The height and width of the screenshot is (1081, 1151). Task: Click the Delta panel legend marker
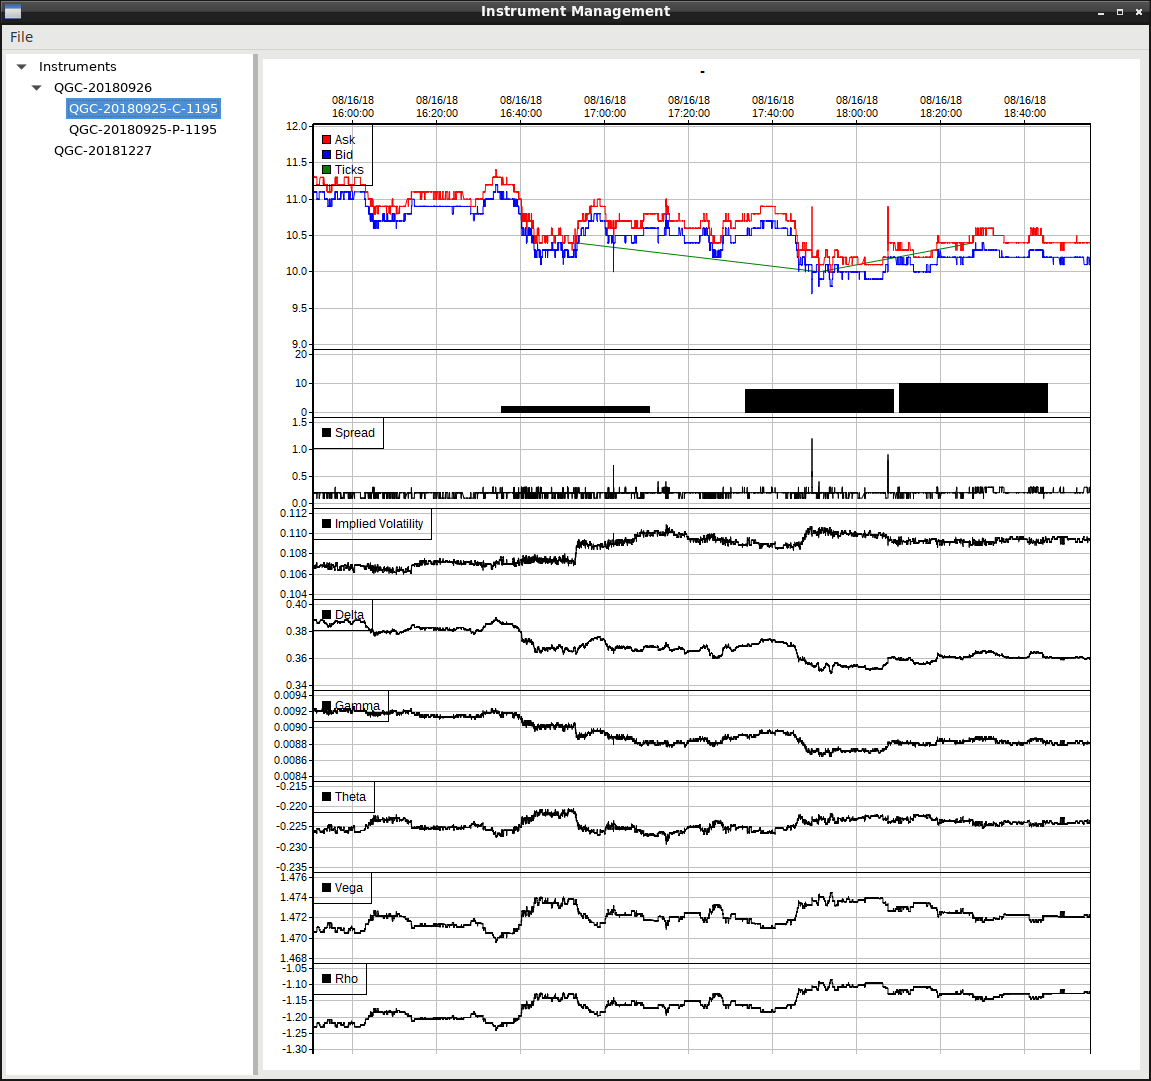click(x=327, y=614)
